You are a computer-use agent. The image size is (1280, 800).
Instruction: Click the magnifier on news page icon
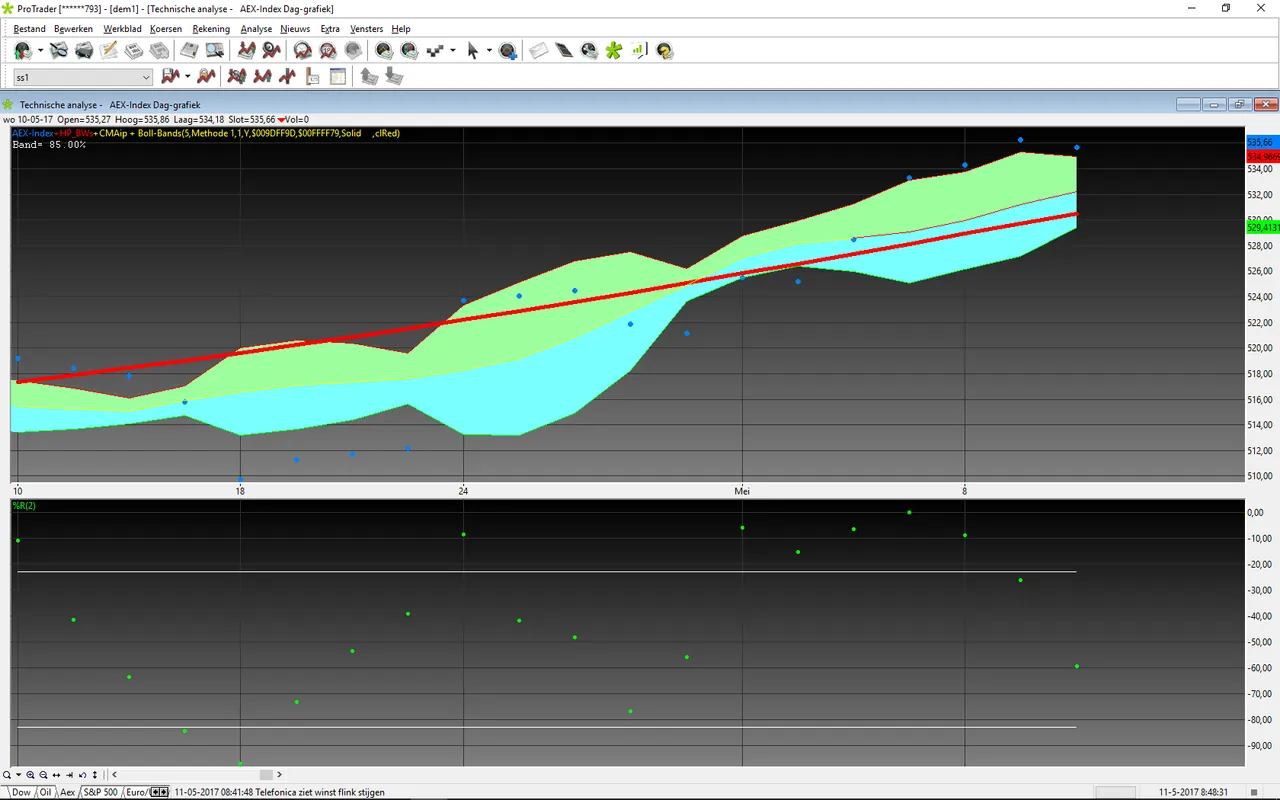click(214, 50)
